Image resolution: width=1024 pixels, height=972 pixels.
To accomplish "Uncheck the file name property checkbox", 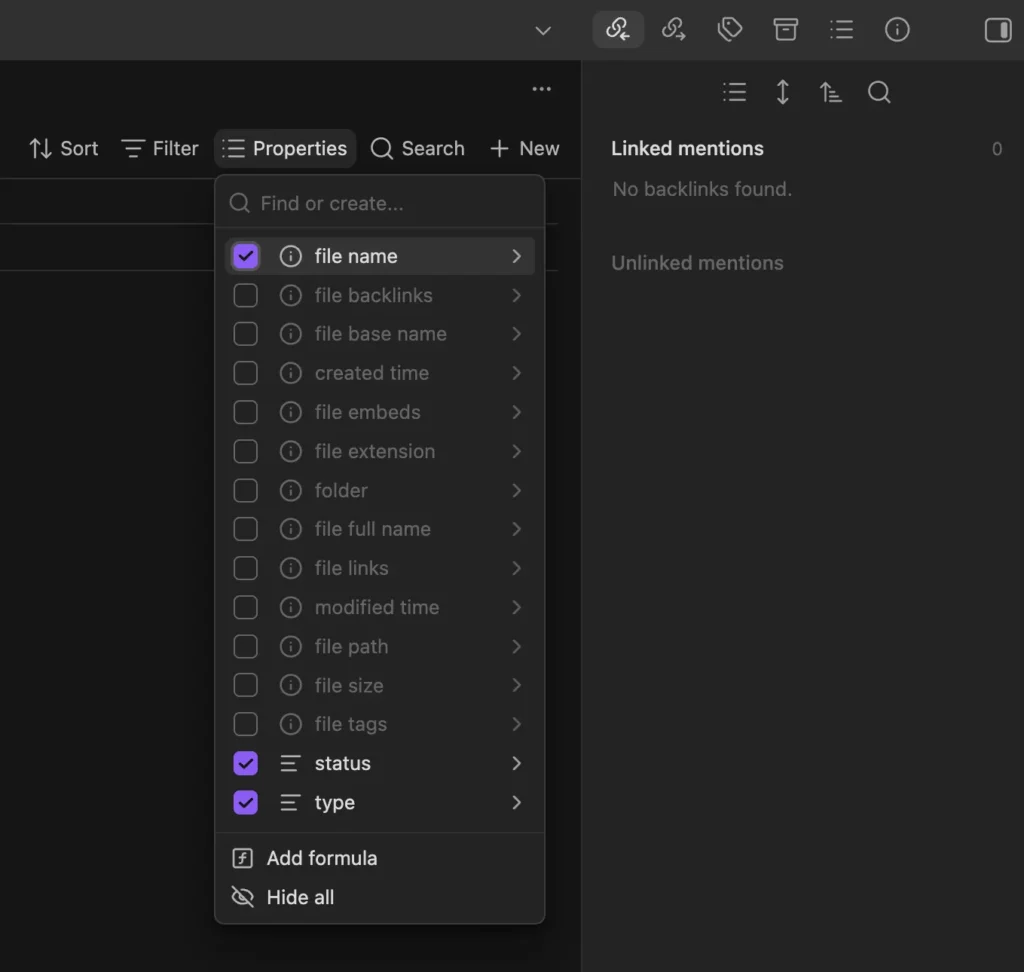I will (246, 256).
